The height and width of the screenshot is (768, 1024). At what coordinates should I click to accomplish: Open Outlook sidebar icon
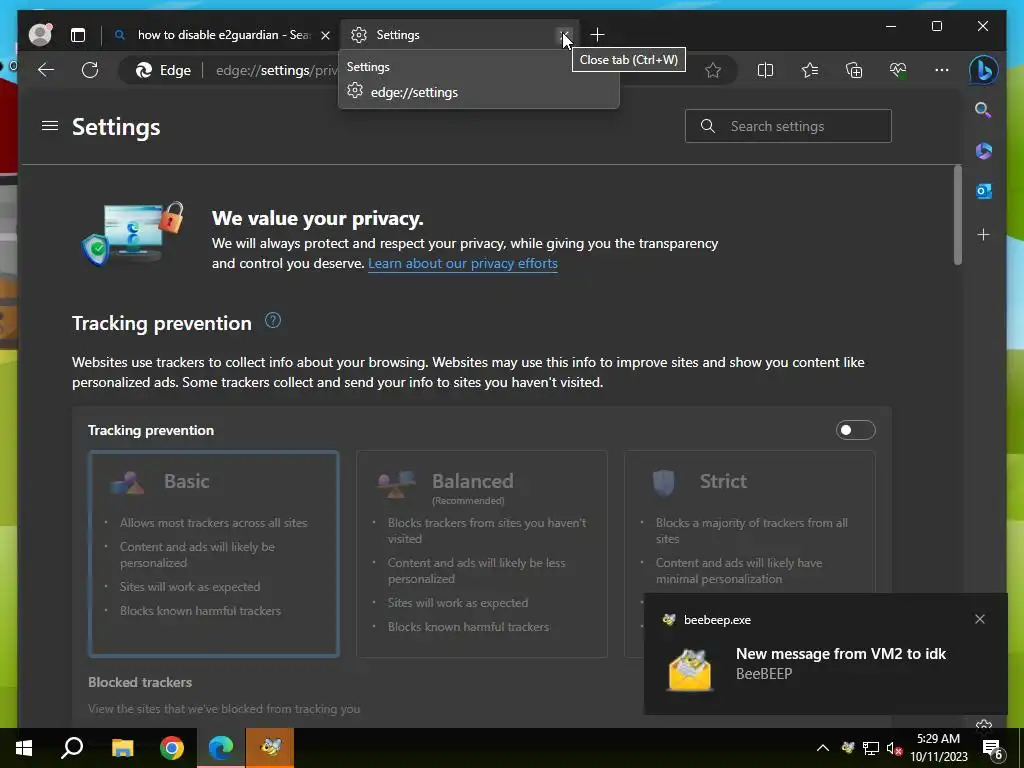(x=984, y=191)
